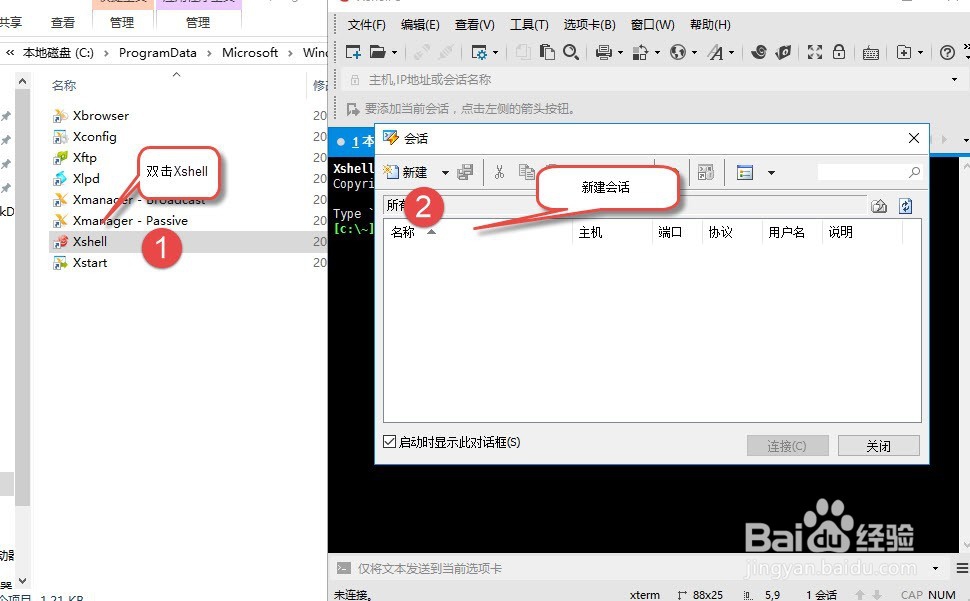
Task: Click the 关闭 button in the session dialog
Action: click(x=879, y=445)
